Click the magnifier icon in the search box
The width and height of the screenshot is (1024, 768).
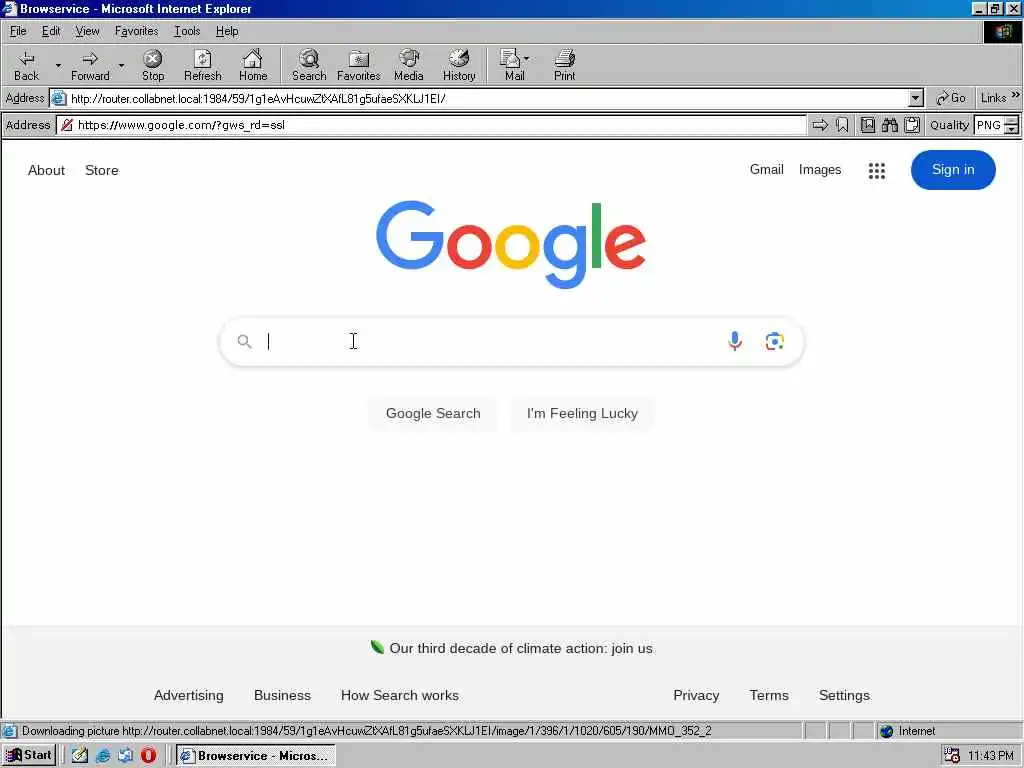coord(244,341)
